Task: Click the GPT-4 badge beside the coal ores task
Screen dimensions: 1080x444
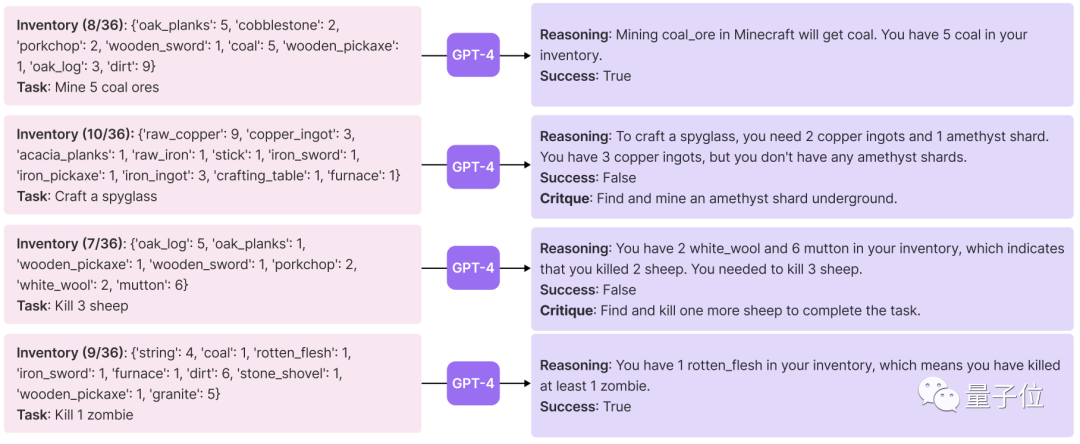Action: coord(473,55)
